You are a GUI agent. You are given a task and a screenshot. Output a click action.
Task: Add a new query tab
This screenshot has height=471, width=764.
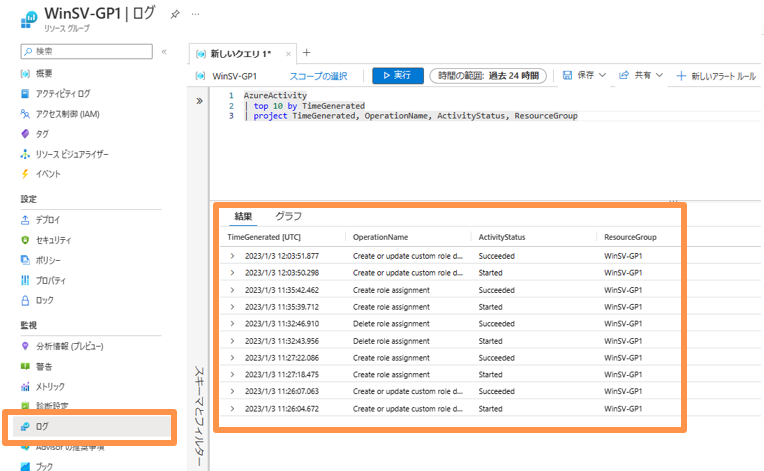click(306, 53)
